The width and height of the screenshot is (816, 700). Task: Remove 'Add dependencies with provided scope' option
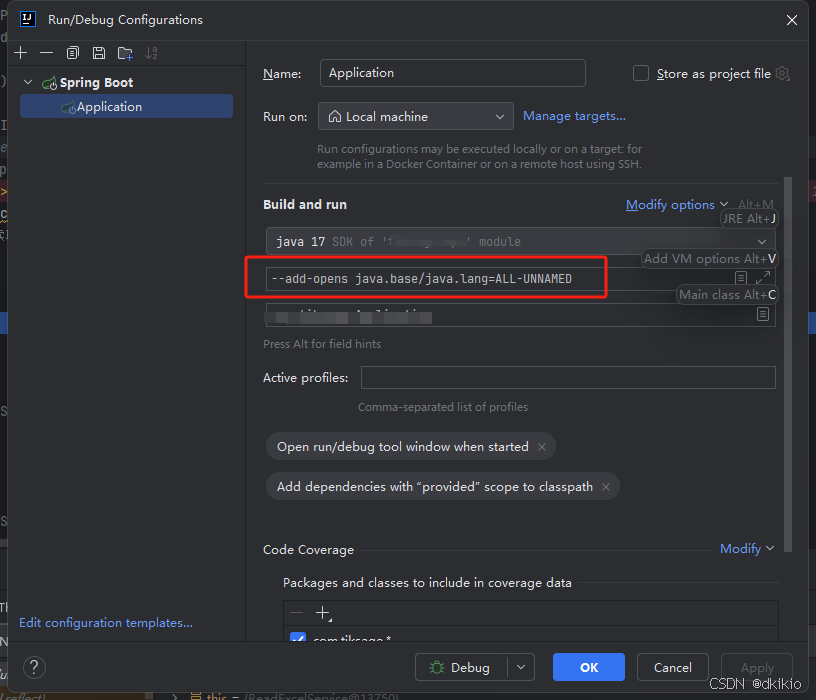click(x=606, y=487)
